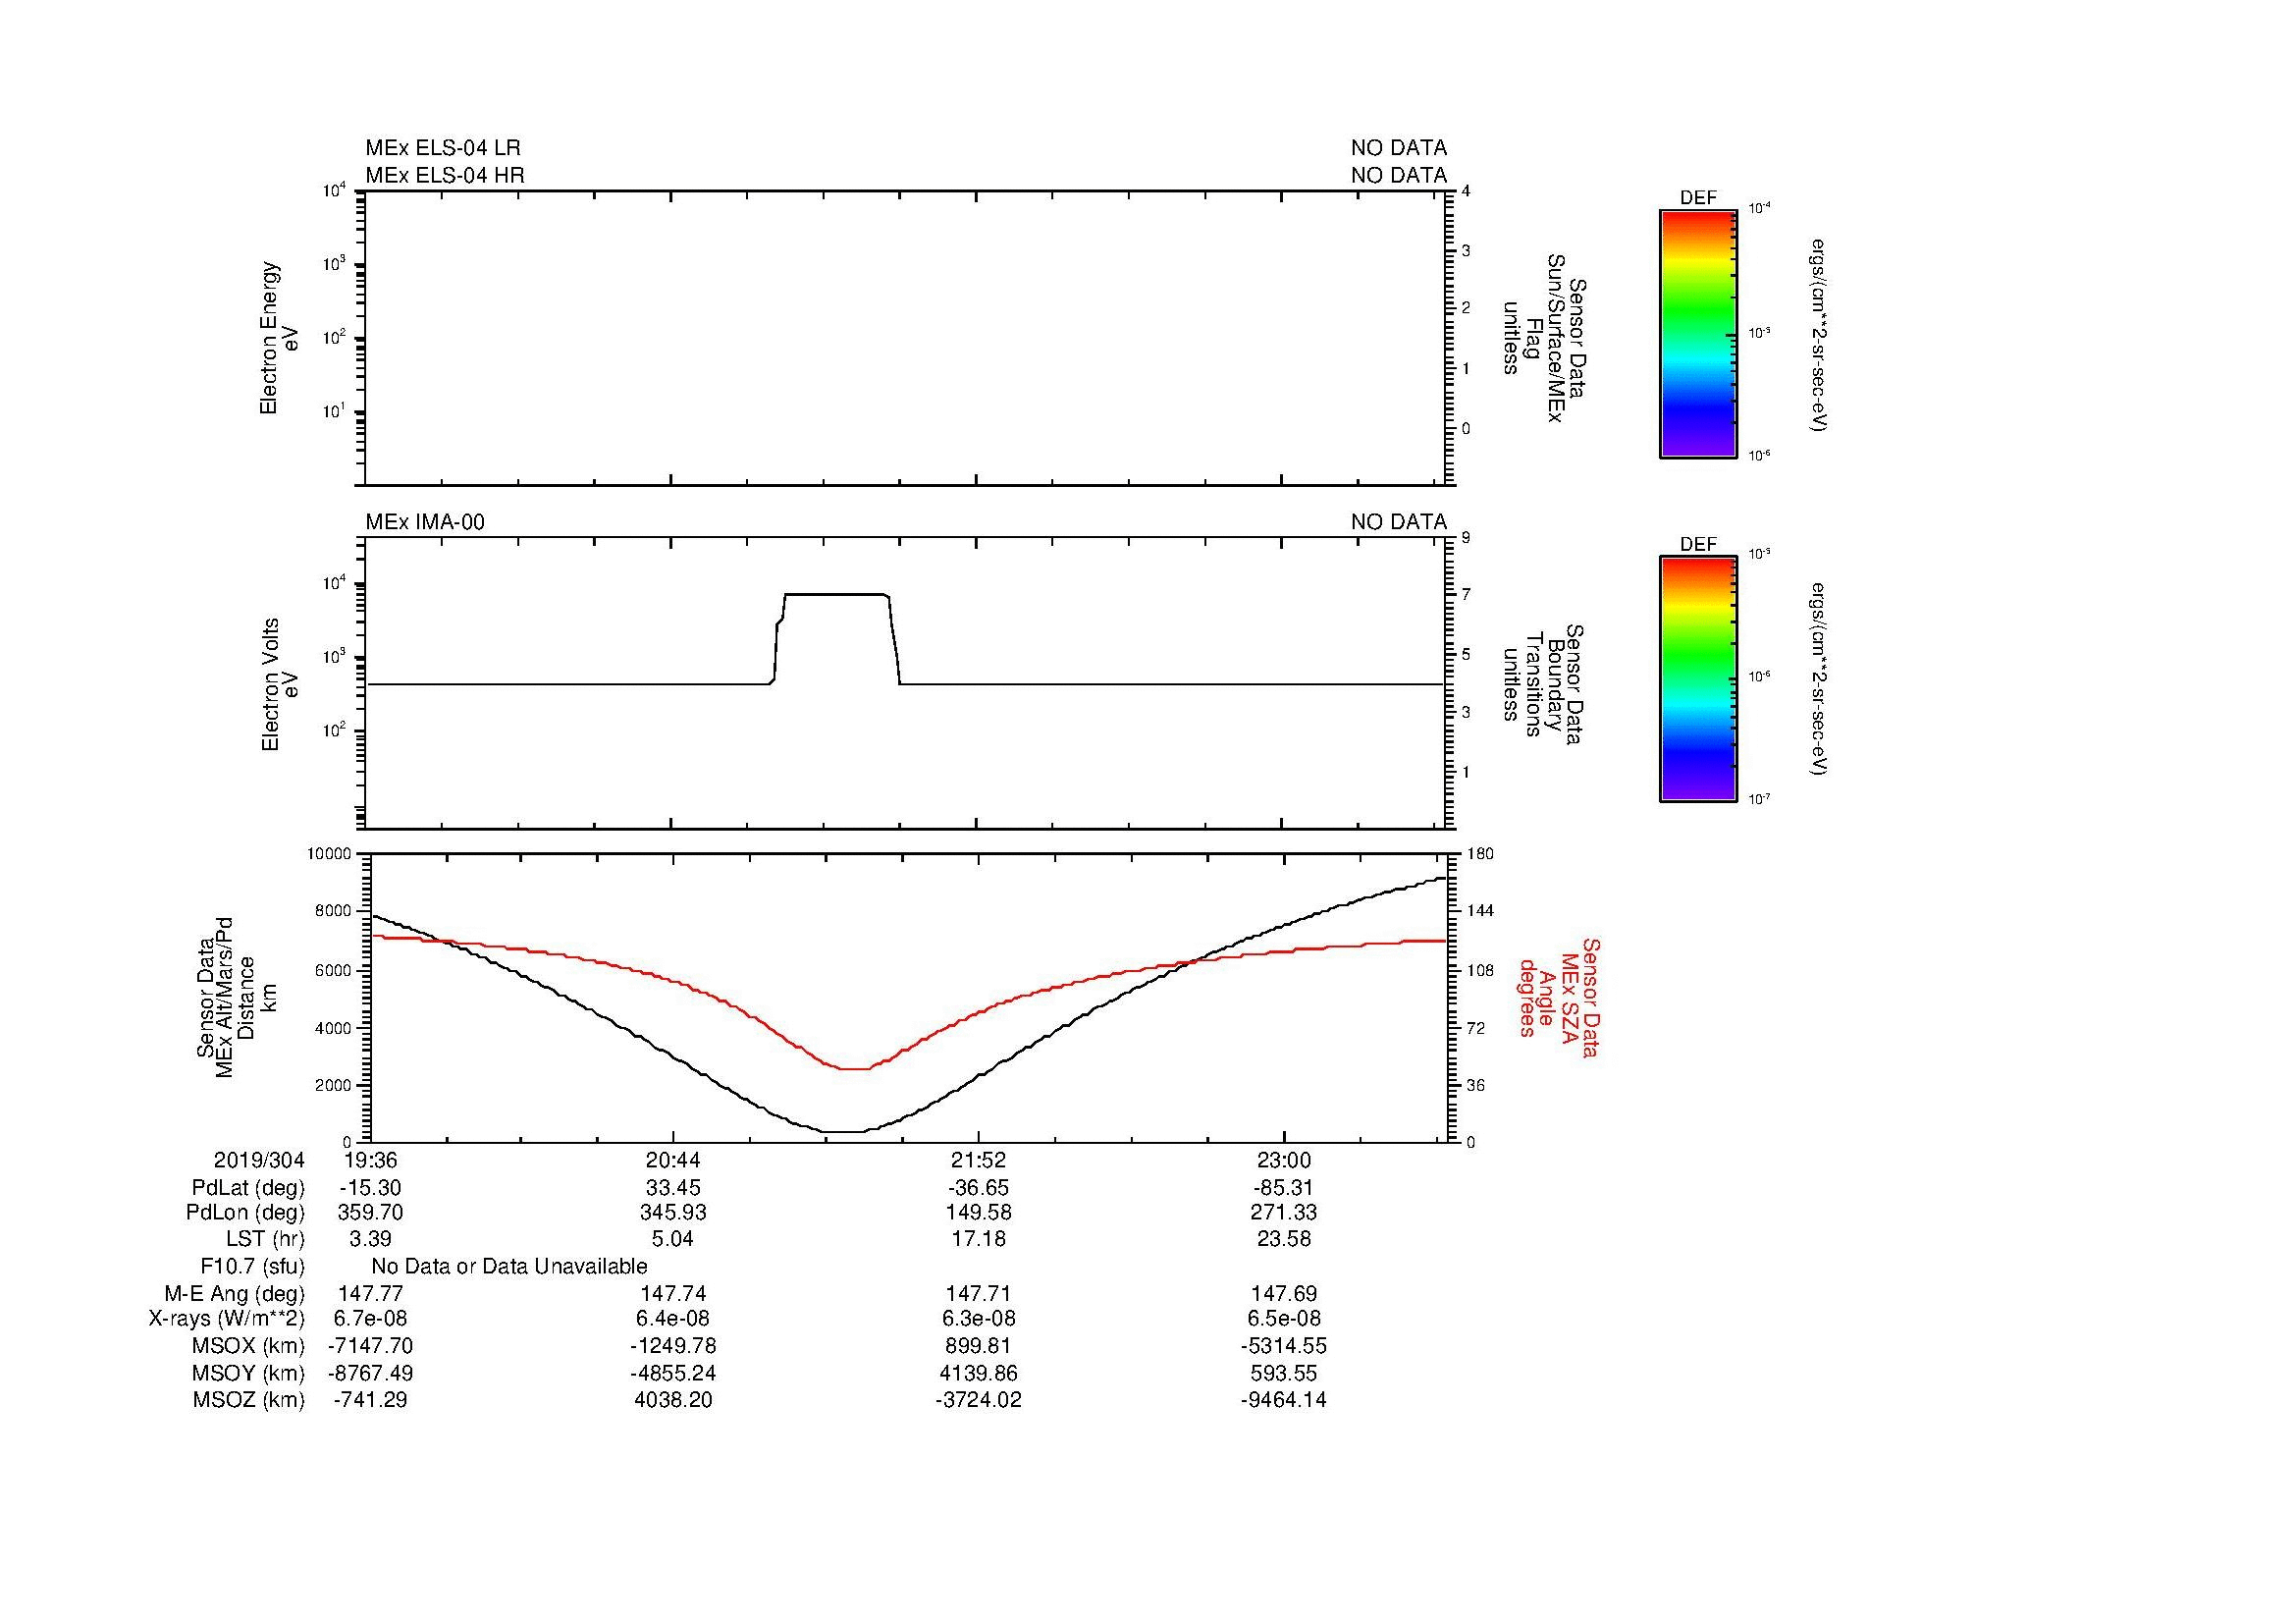Click the MSOY value '-4855.24'
Screen dimensions: 2296x1623
pyautogui.click(x=673, y=1373)
